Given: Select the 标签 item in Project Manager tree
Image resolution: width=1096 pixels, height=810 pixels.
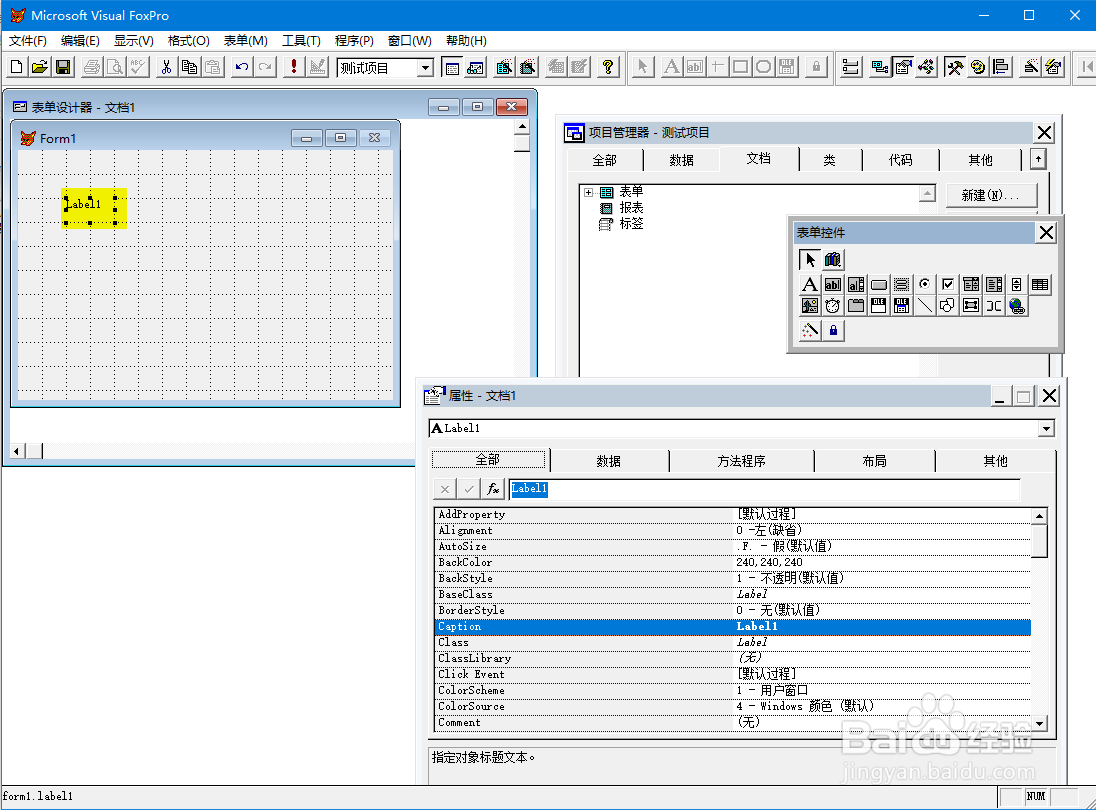Looking at the screenshot, I should [630, 224].
